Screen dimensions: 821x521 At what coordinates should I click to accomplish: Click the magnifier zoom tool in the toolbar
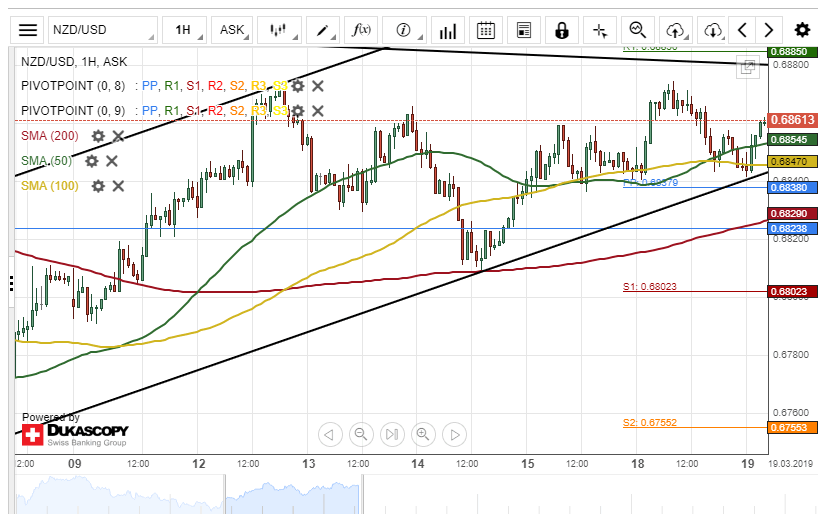638,30
